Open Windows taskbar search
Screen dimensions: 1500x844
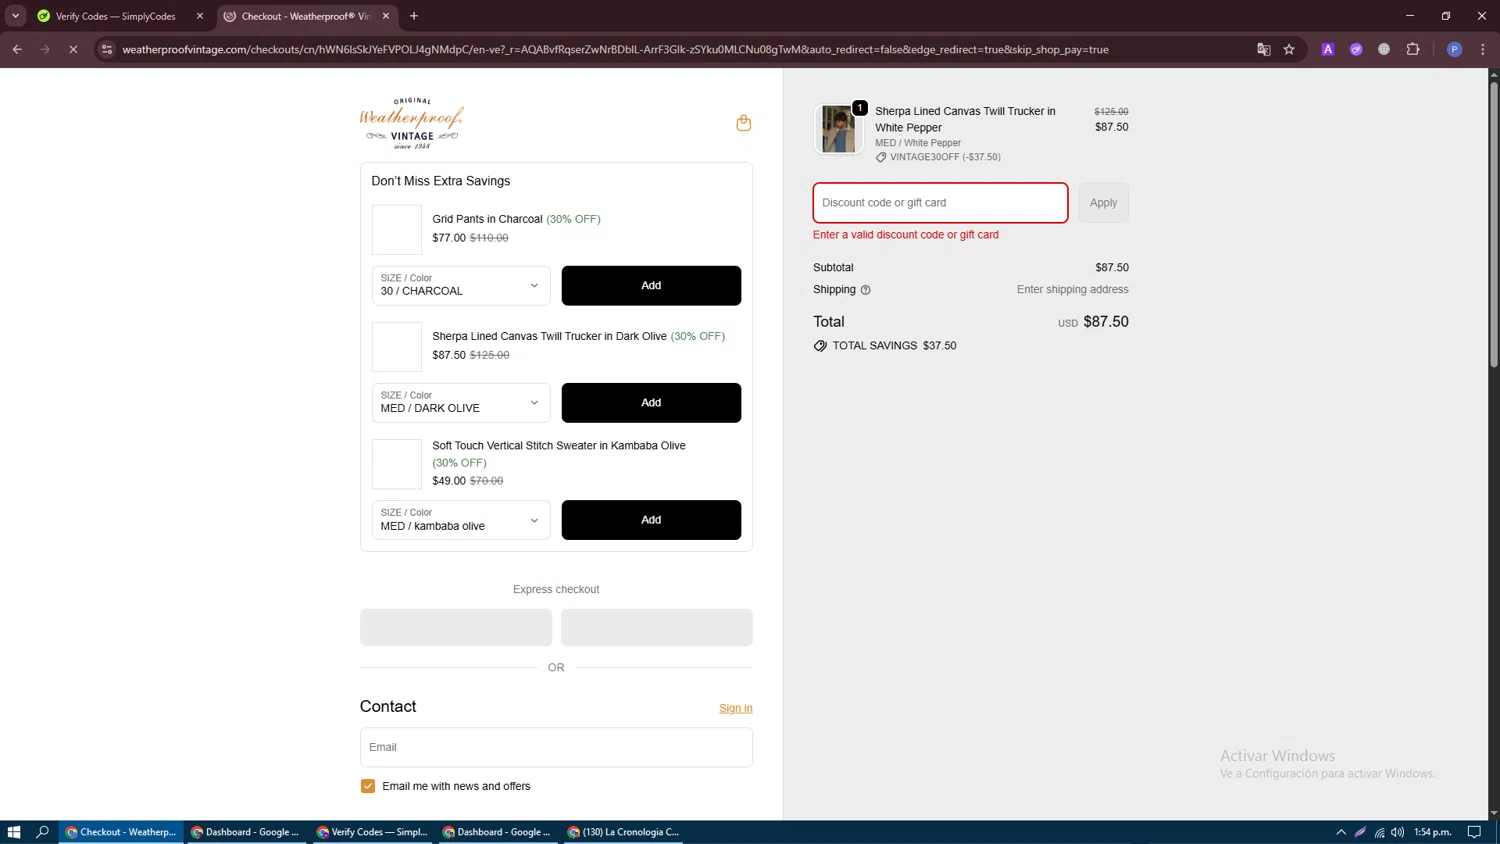42,832
